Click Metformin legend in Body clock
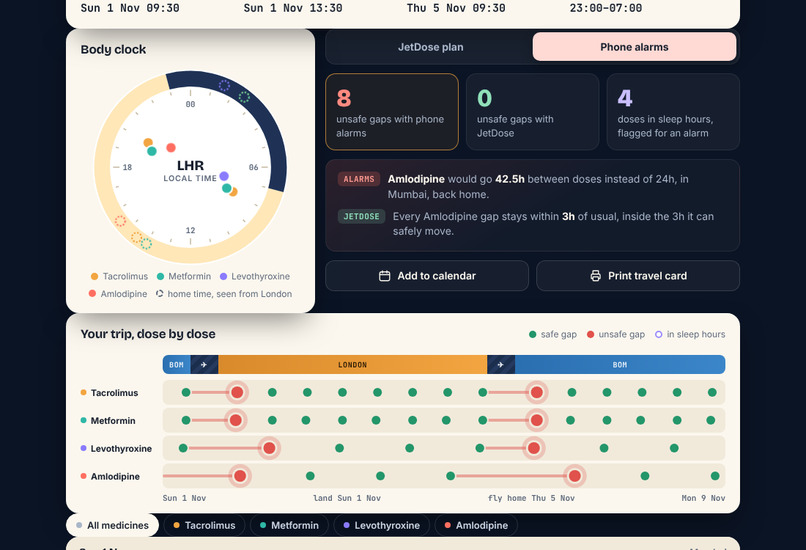Viewport: 806px width, 550px height. click(x=184, y=277)
